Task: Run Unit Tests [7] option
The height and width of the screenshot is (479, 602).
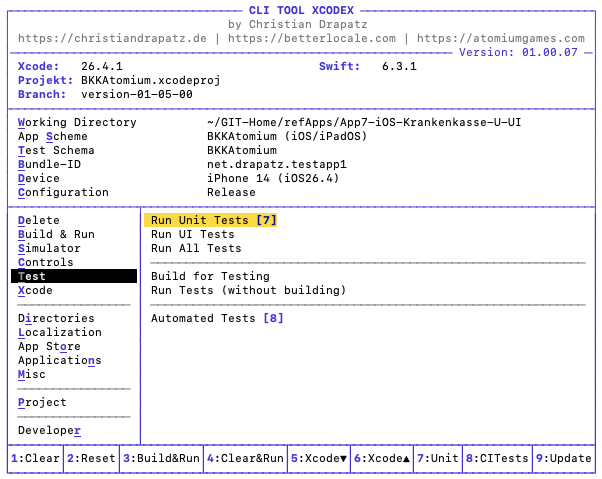Action: pyautogui.click(x=210, y=220)
